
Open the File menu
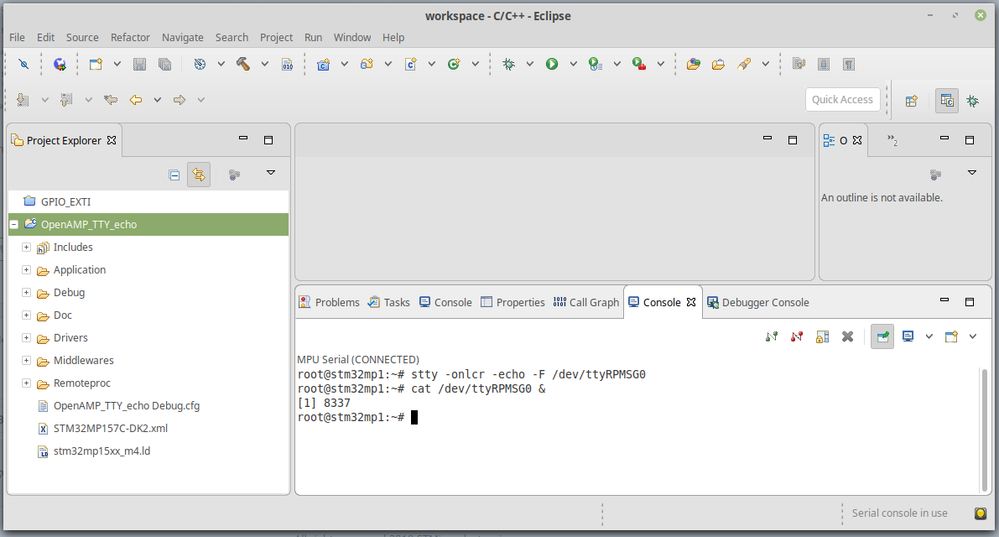click(17, 38)
